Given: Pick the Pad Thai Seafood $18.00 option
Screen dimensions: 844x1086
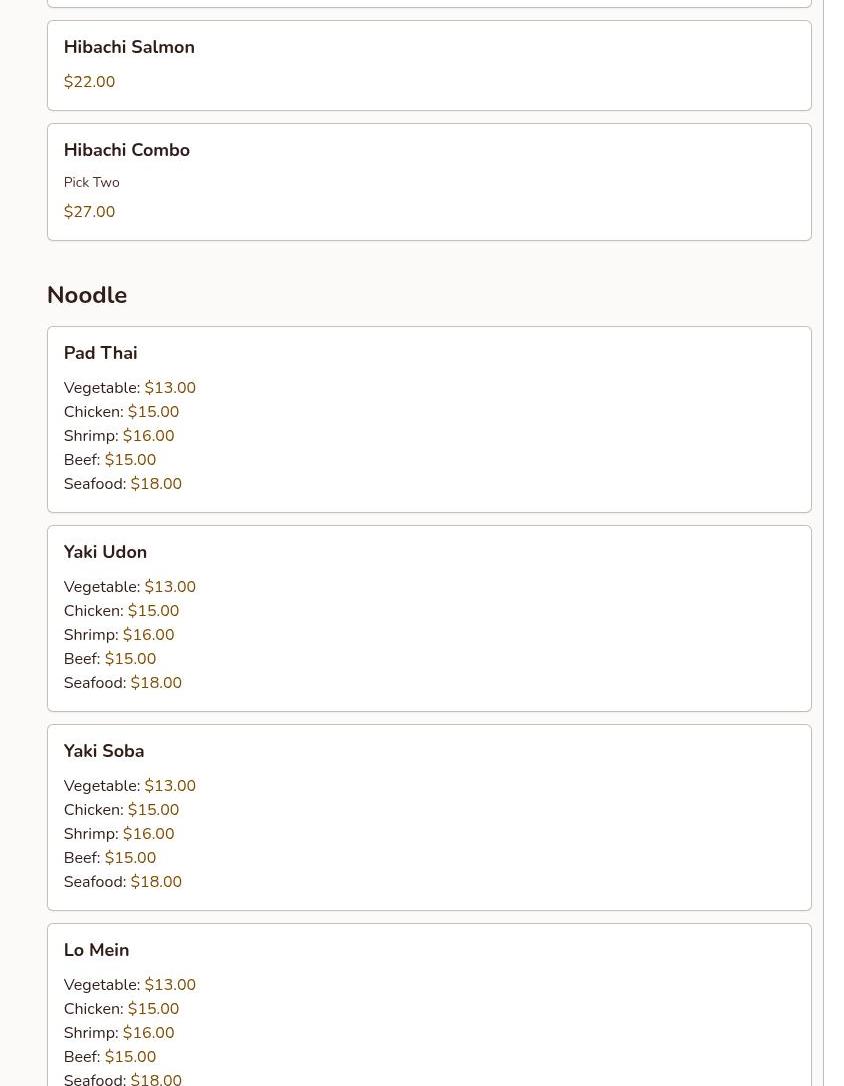Looking at the screenshot, I should (122, 484).
